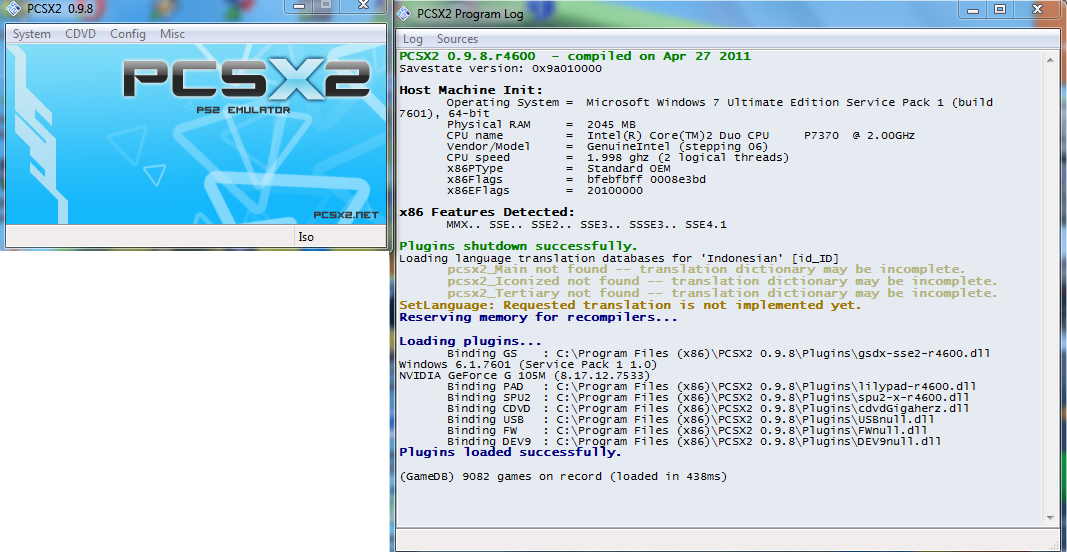
Task: Click the 'Binding GS' plugin line
Action: 718,353
